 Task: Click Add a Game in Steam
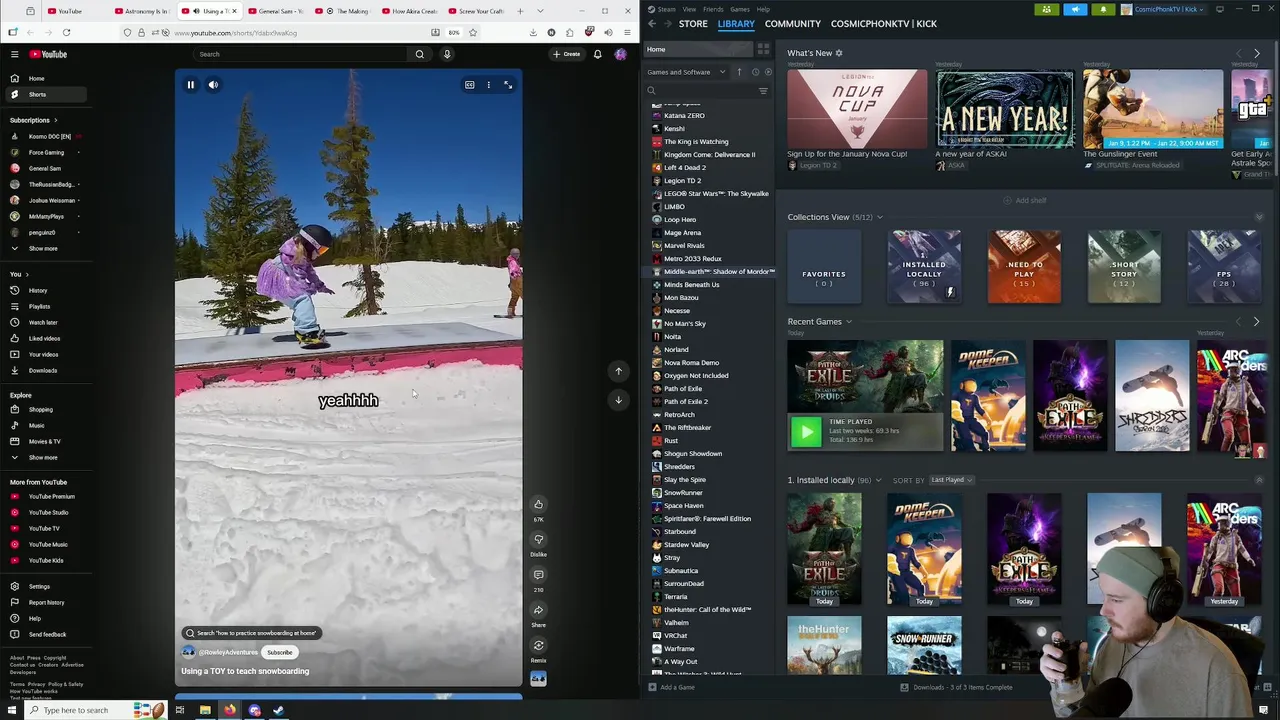click(x=672, y=687)
